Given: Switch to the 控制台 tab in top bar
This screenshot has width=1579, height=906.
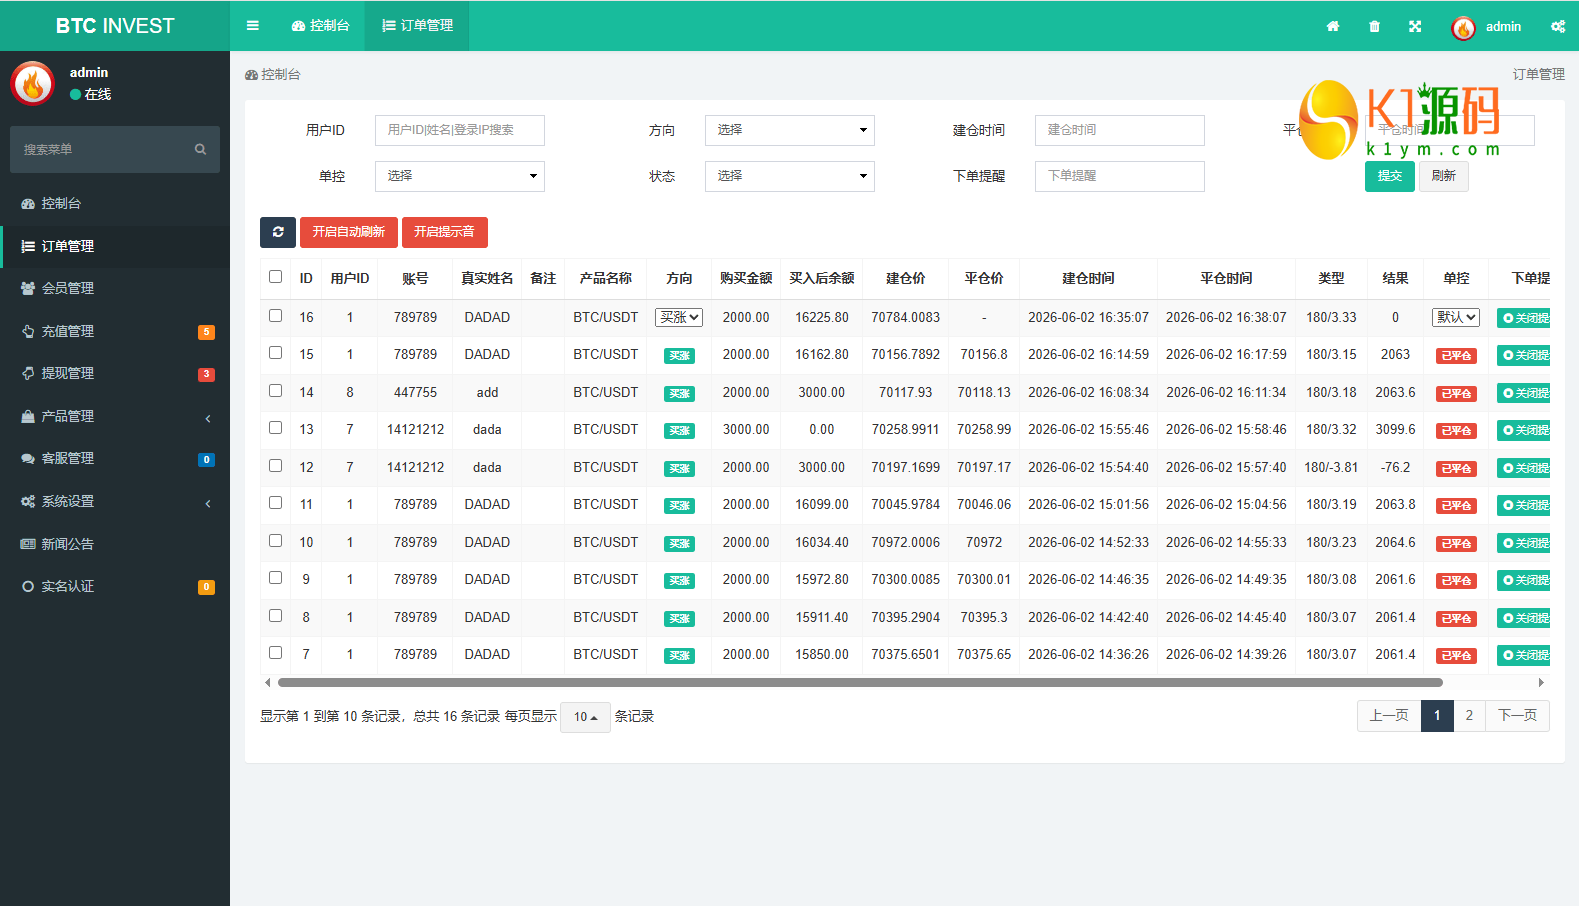Looking at the screenshot, I should (x=321, y=26).
